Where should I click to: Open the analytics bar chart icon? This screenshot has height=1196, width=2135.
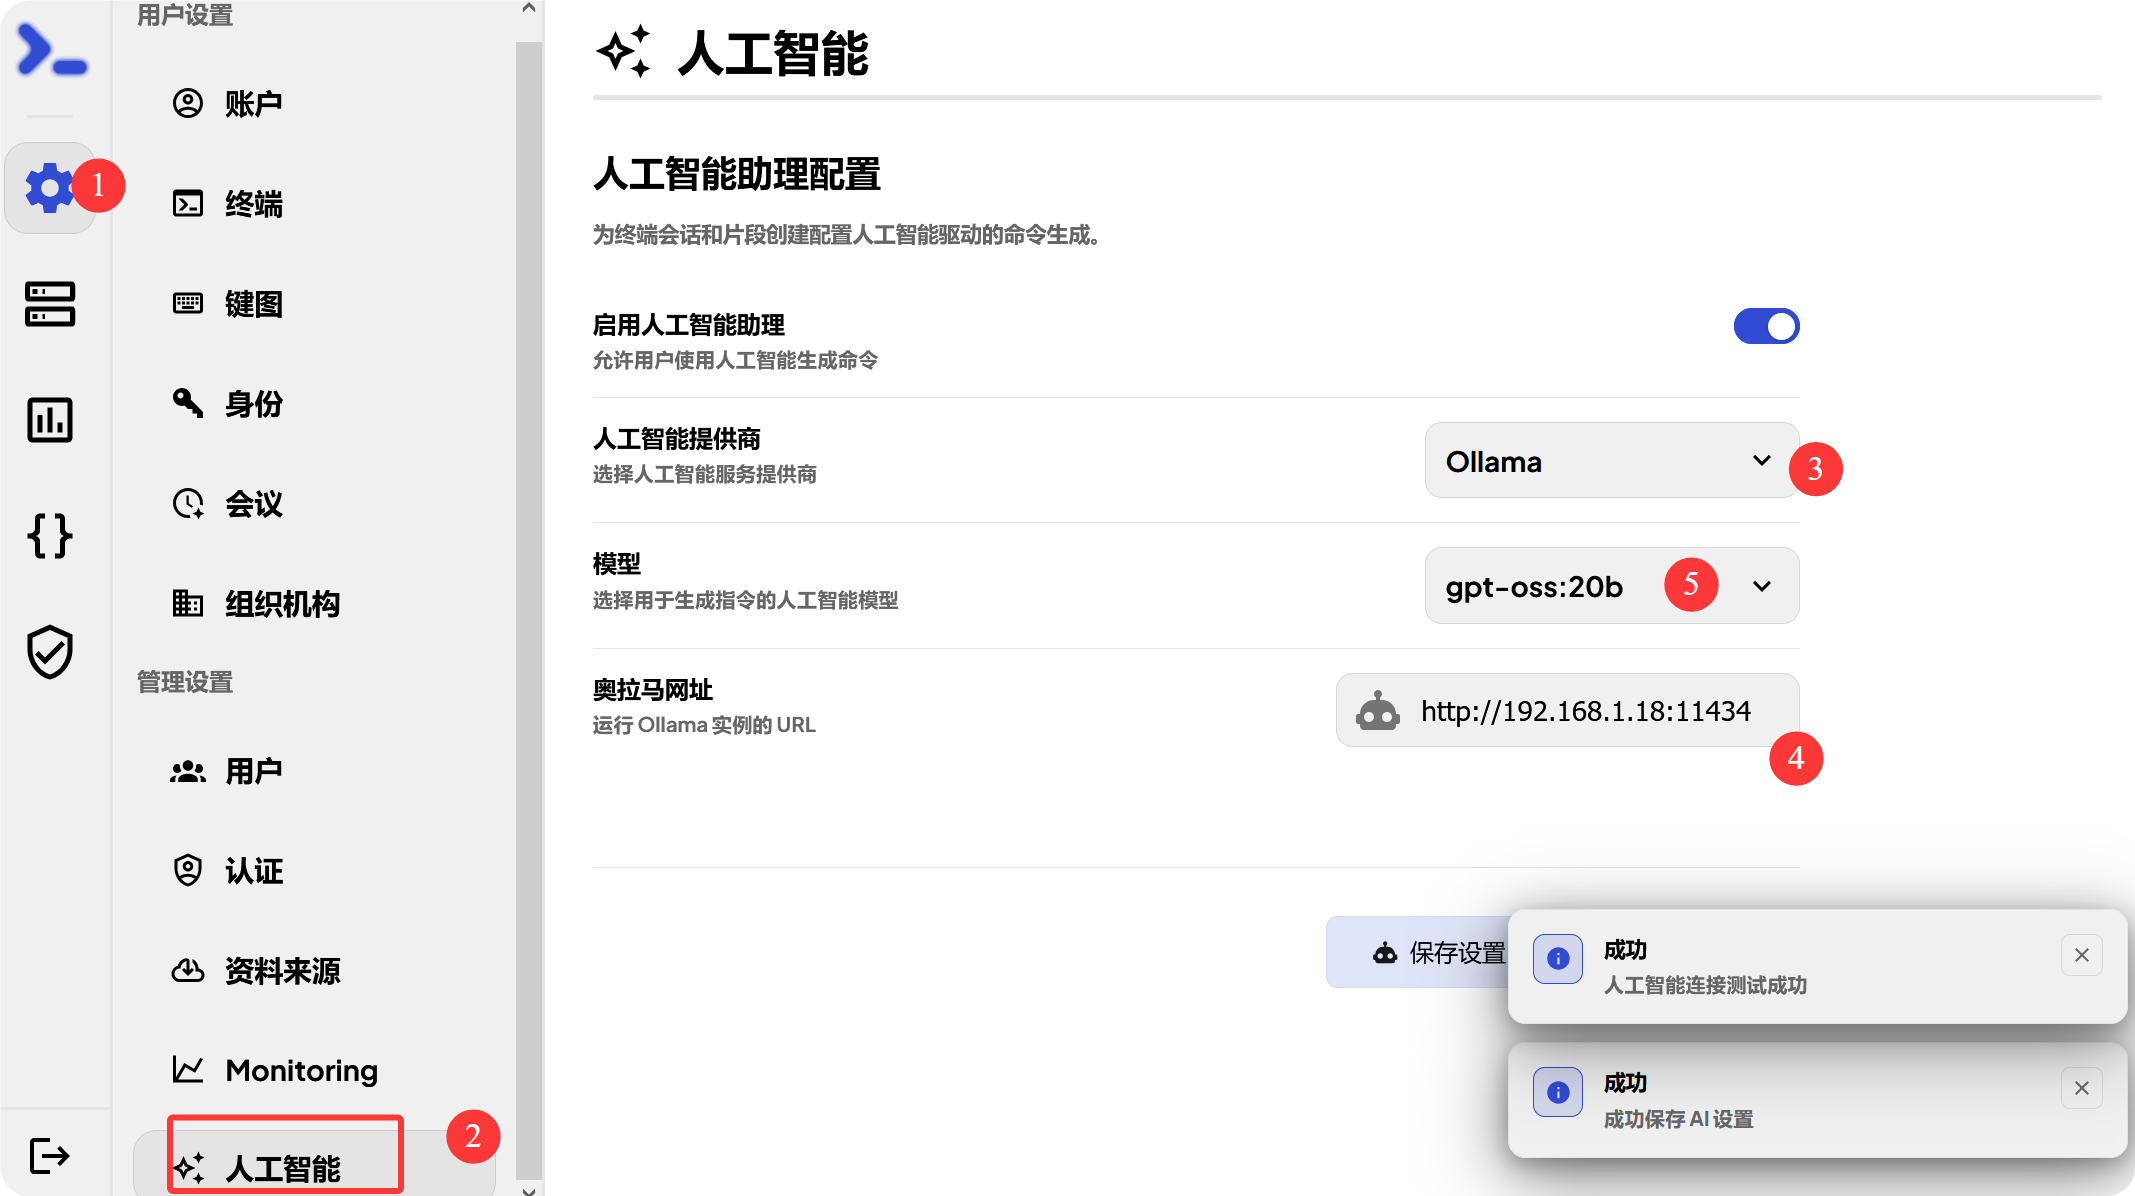click(x=49, y=420)
